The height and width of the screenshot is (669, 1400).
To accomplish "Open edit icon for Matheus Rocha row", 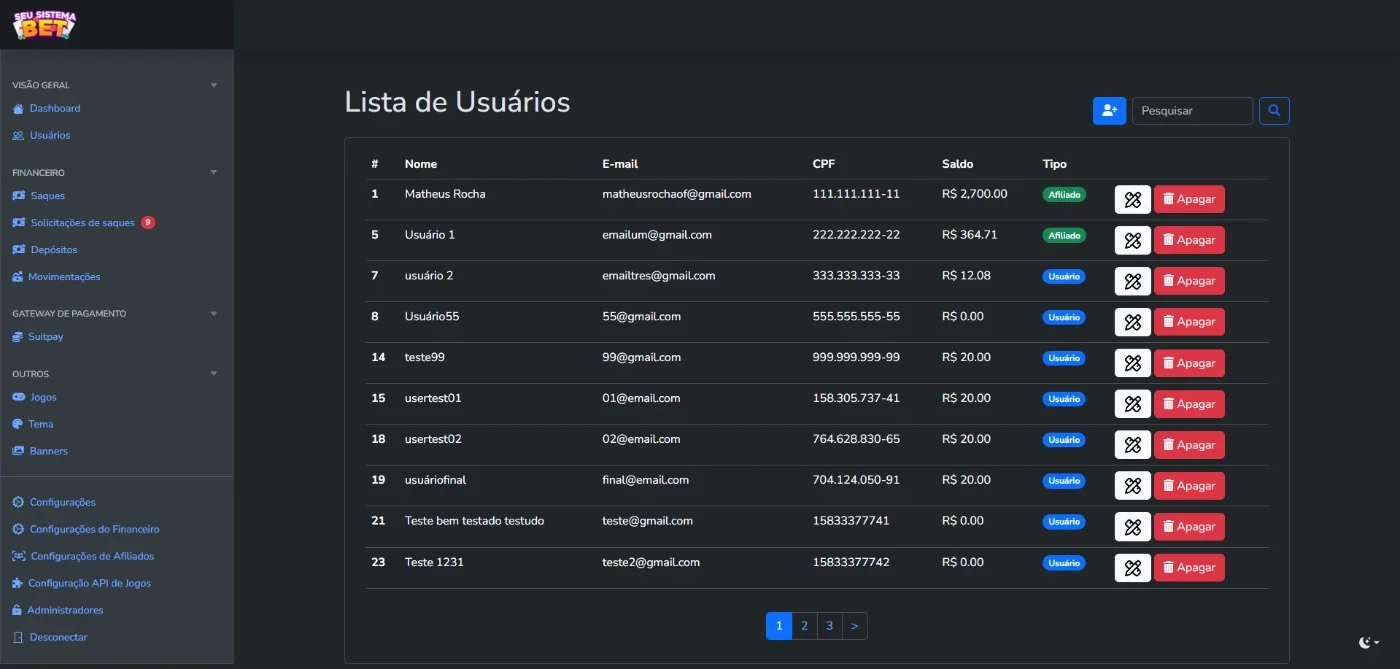I will tap(1133, 199).
